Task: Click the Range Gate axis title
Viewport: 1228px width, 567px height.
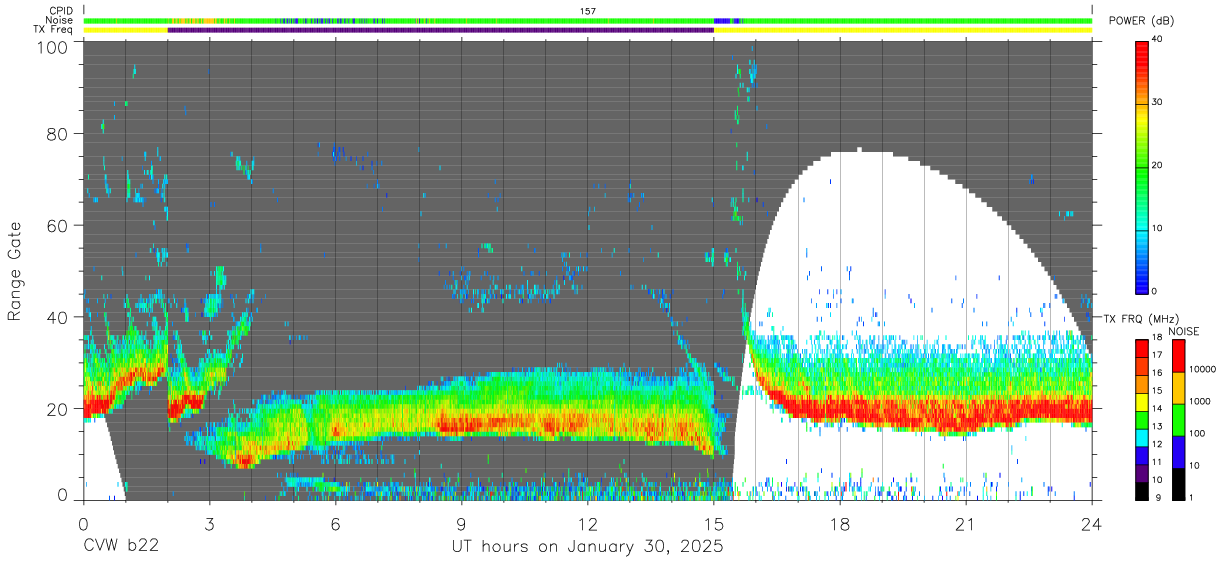Action: coord(16,271)
